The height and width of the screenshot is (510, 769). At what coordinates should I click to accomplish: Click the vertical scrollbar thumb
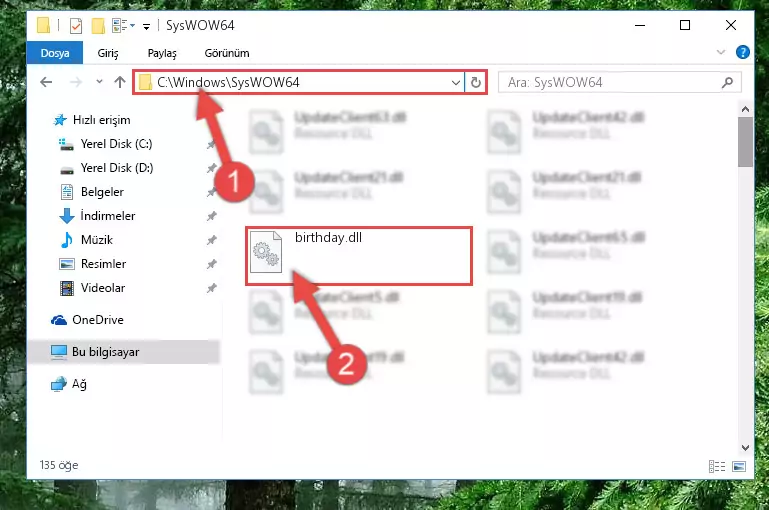point(745,142)
